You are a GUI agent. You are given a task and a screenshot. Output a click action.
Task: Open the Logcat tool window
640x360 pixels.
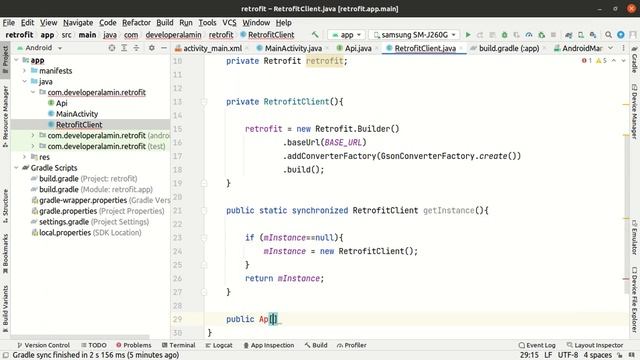219,345
